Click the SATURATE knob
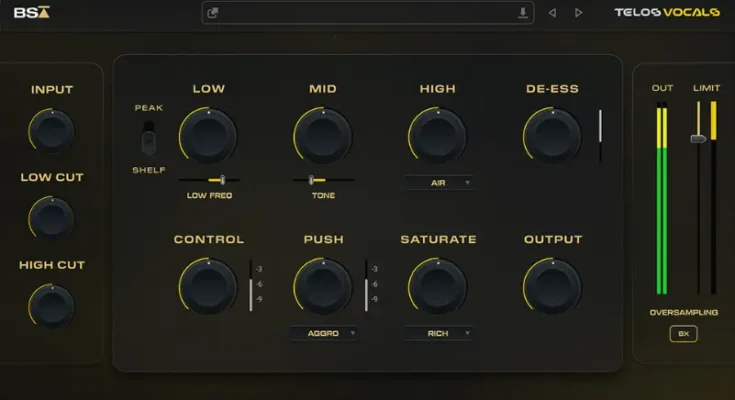 (437, 286)
